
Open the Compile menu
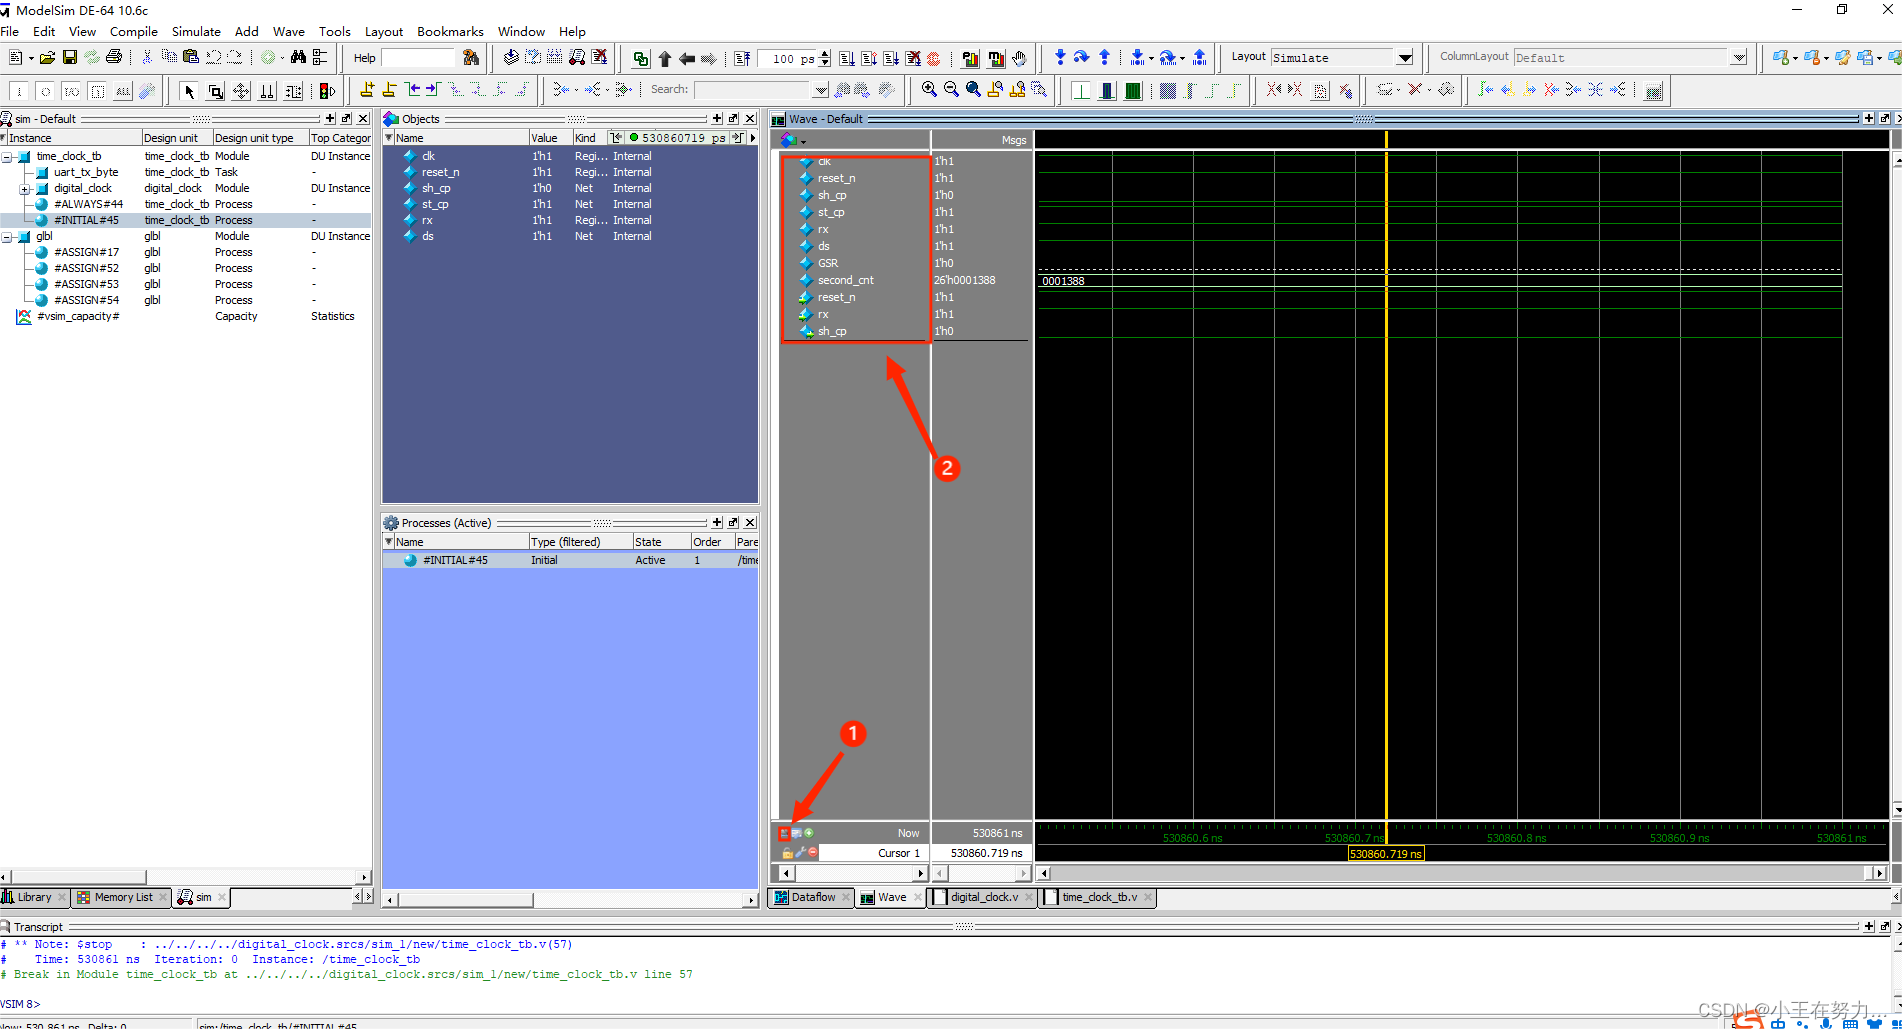pos(134,32)
